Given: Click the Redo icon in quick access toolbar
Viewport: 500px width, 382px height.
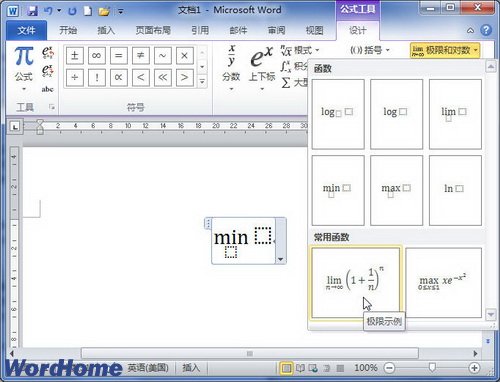Looking at the screenshot, I should pyautogui.click(x=72, y=11).
